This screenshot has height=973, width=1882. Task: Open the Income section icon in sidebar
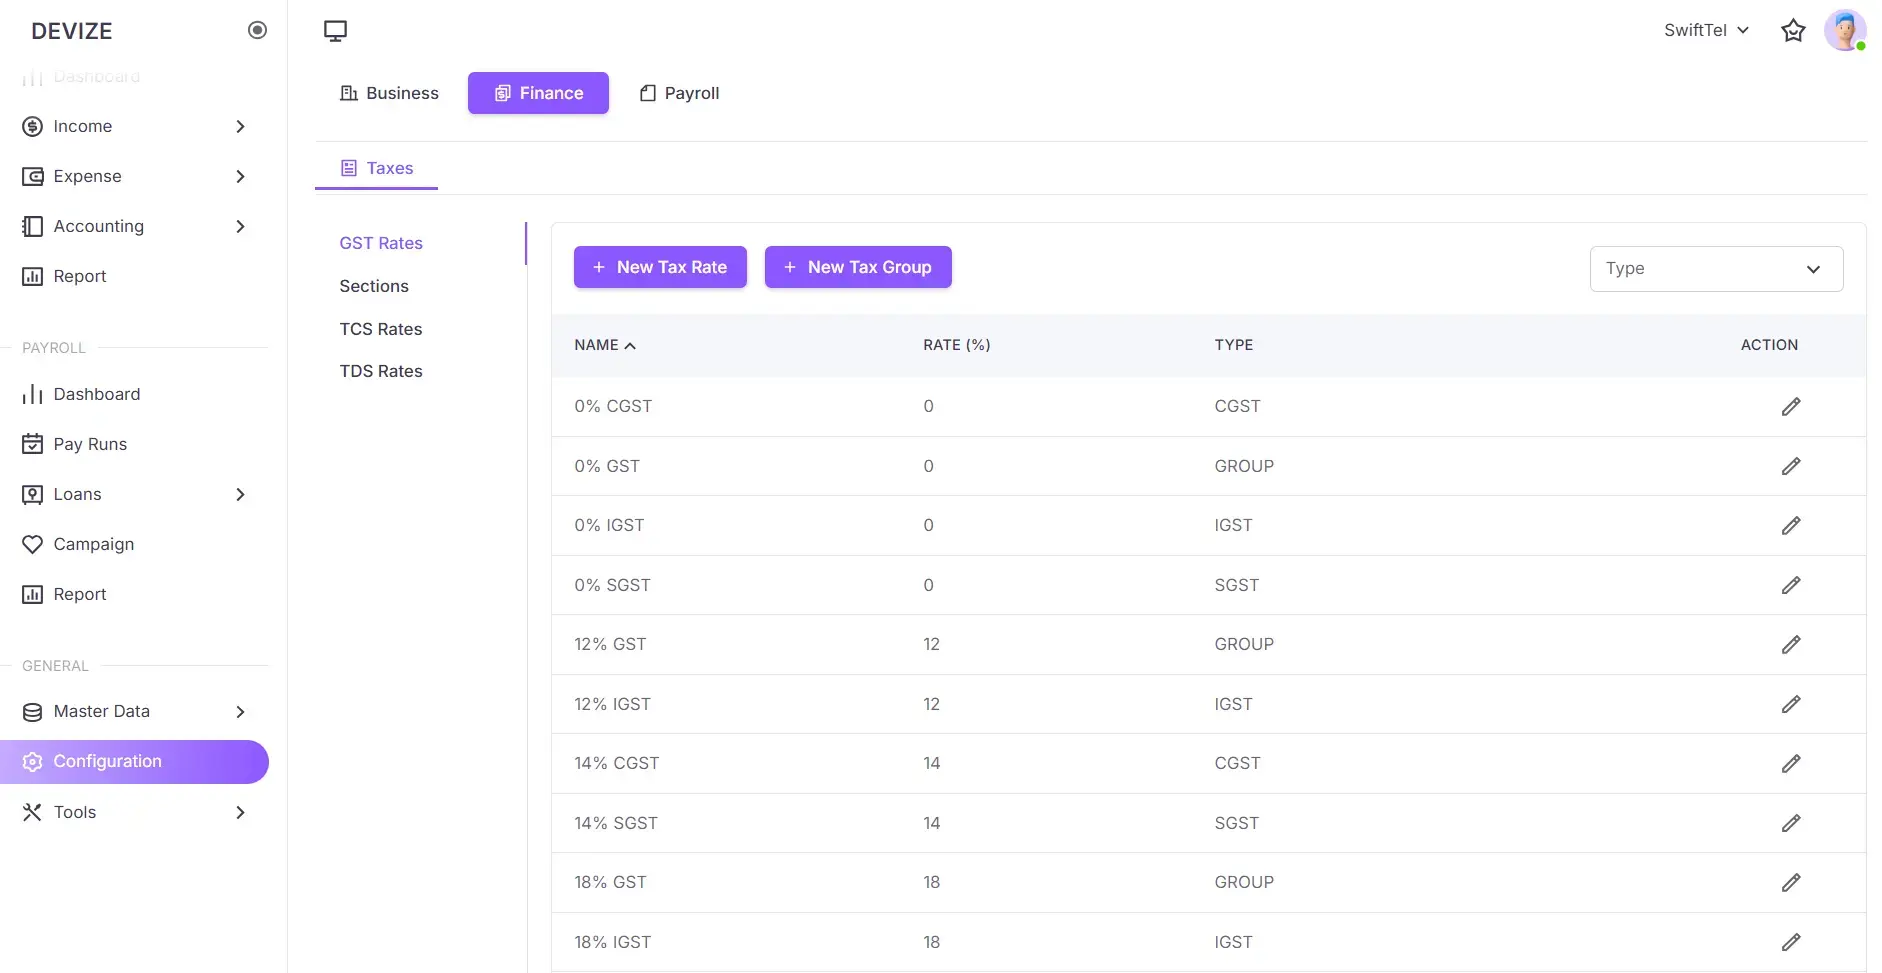[32, 126]
